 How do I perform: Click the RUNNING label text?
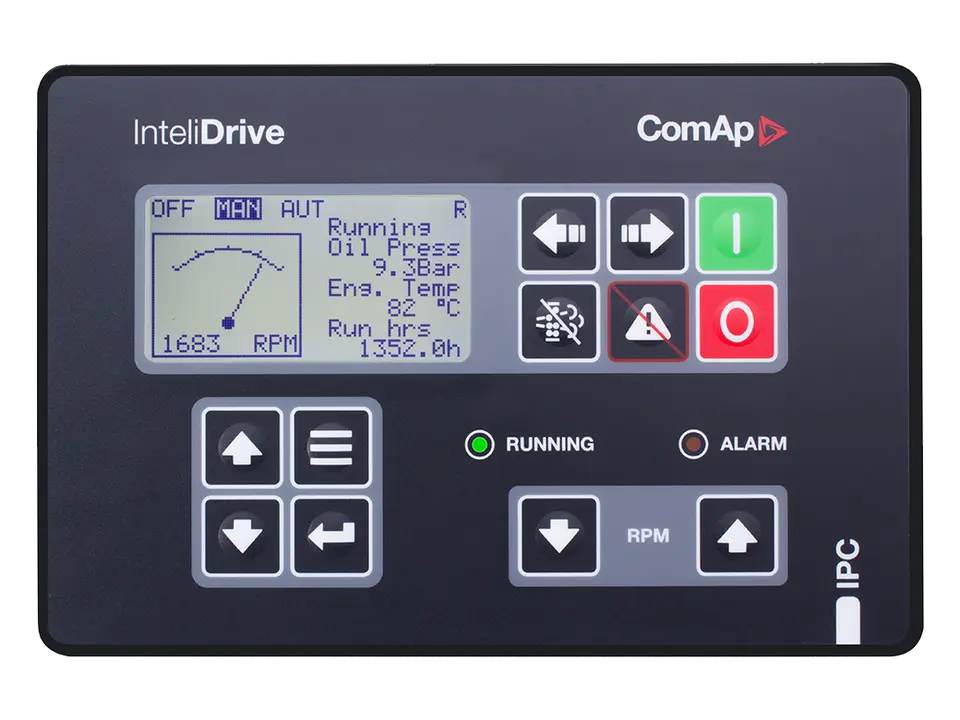[x=550, y=444]
